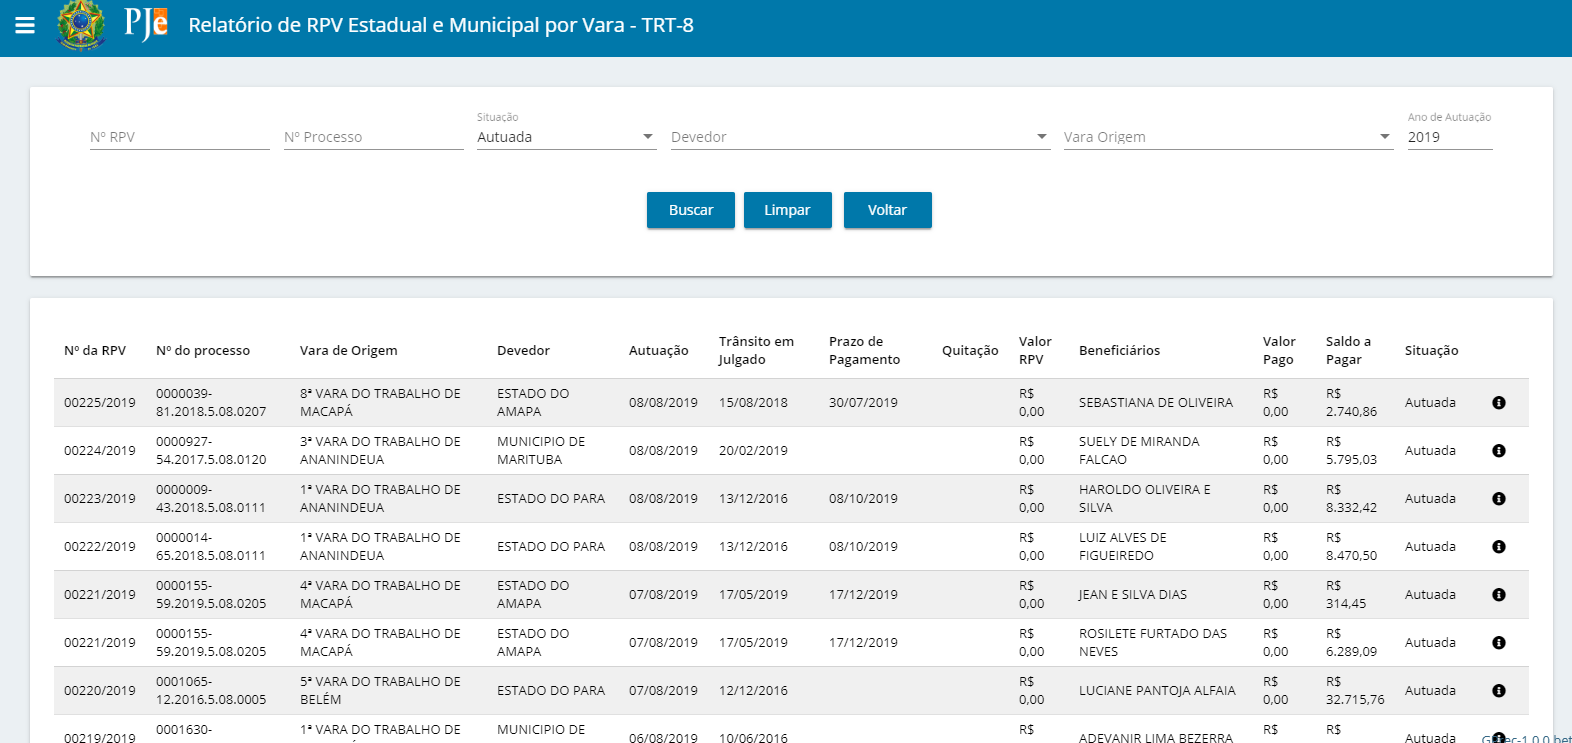
Task: Click the Beneficiários column header
Action: click(x=1120, y=351)
